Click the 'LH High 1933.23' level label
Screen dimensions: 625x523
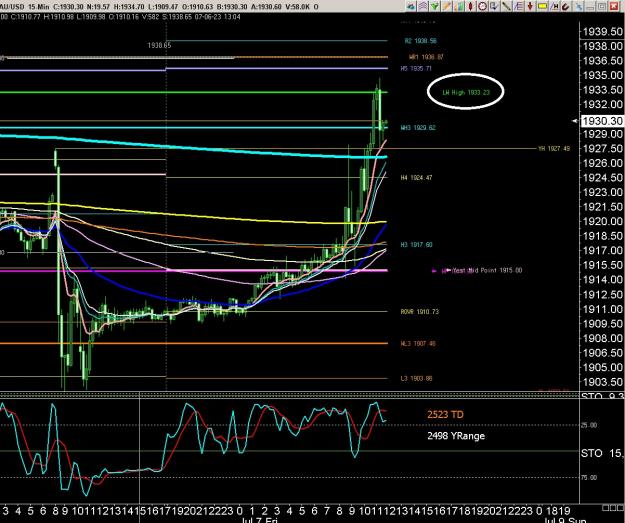pos(466,92)
